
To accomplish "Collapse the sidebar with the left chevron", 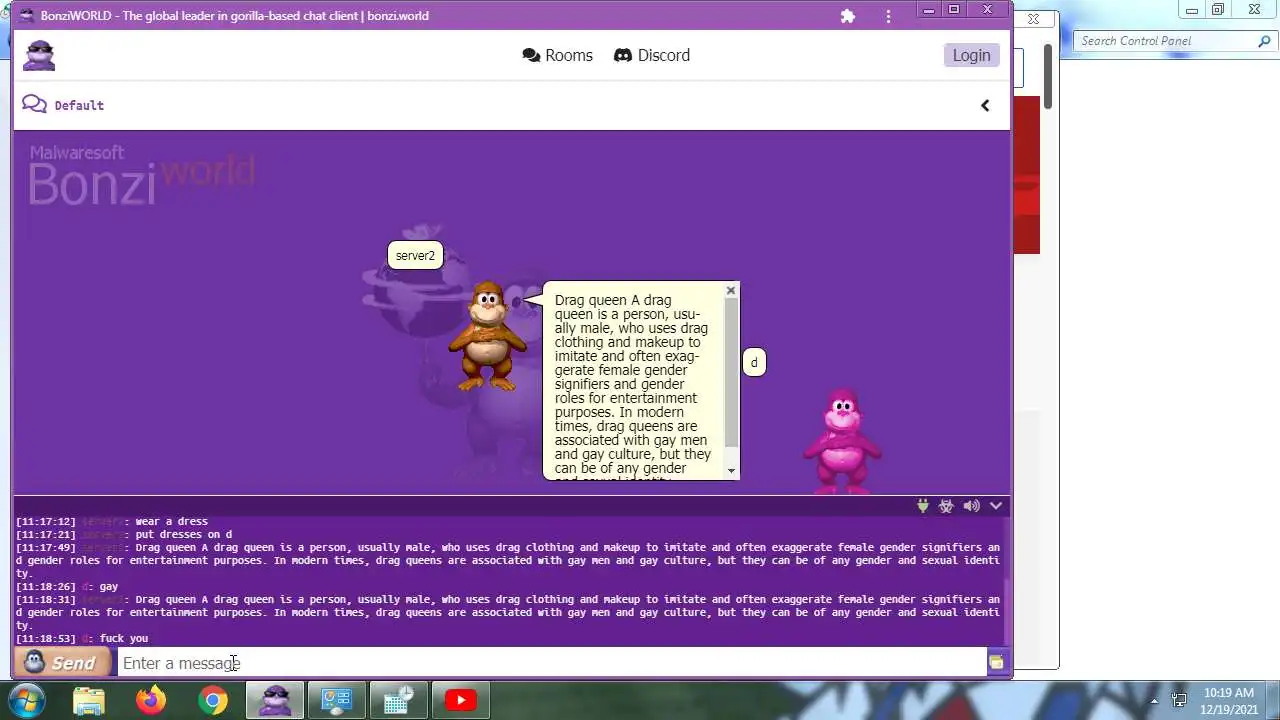I will [x=985, y=105].
